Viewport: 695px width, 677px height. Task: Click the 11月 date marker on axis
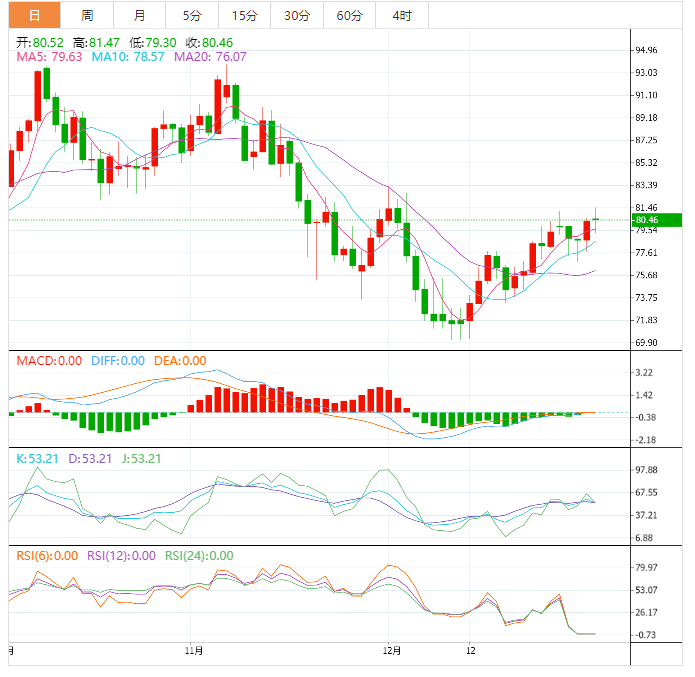click(x=195, y=650)
